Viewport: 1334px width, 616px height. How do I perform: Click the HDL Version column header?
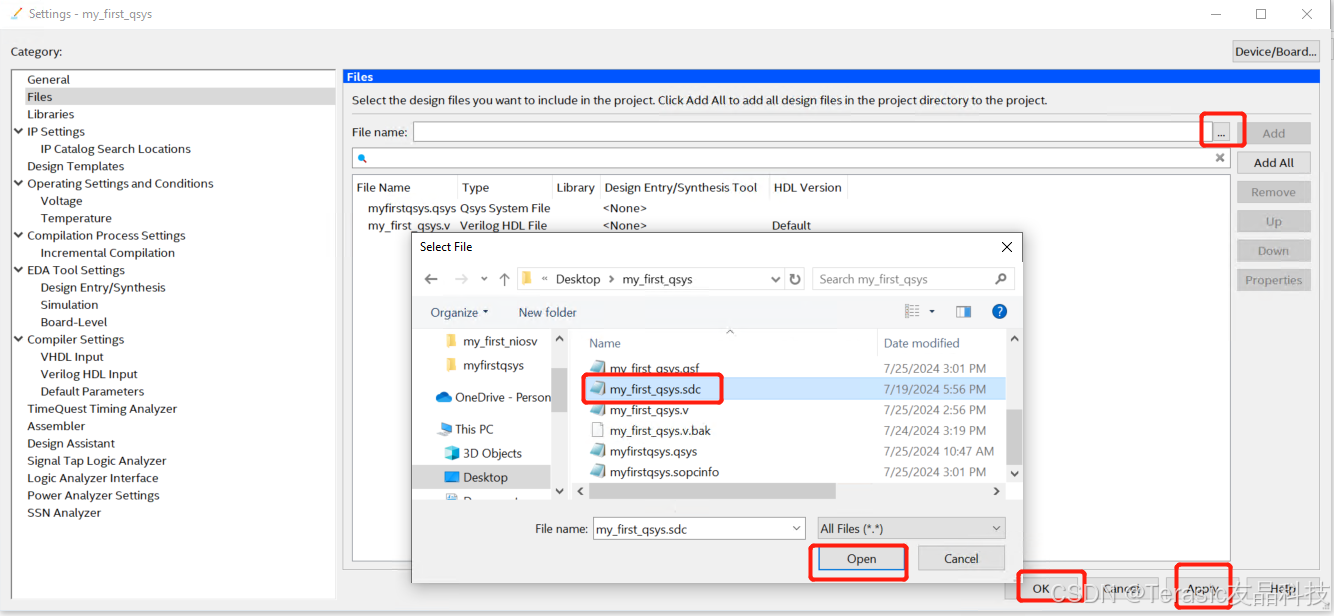click(x=806, y=187)
